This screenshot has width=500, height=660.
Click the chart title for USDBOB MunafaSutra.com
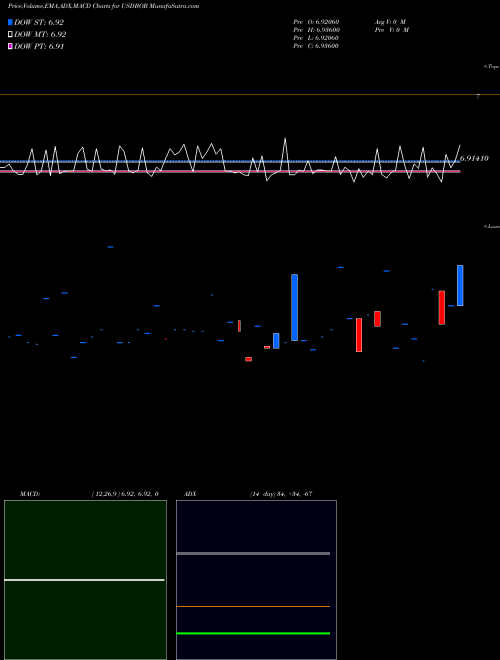click(x=104, y=6)
